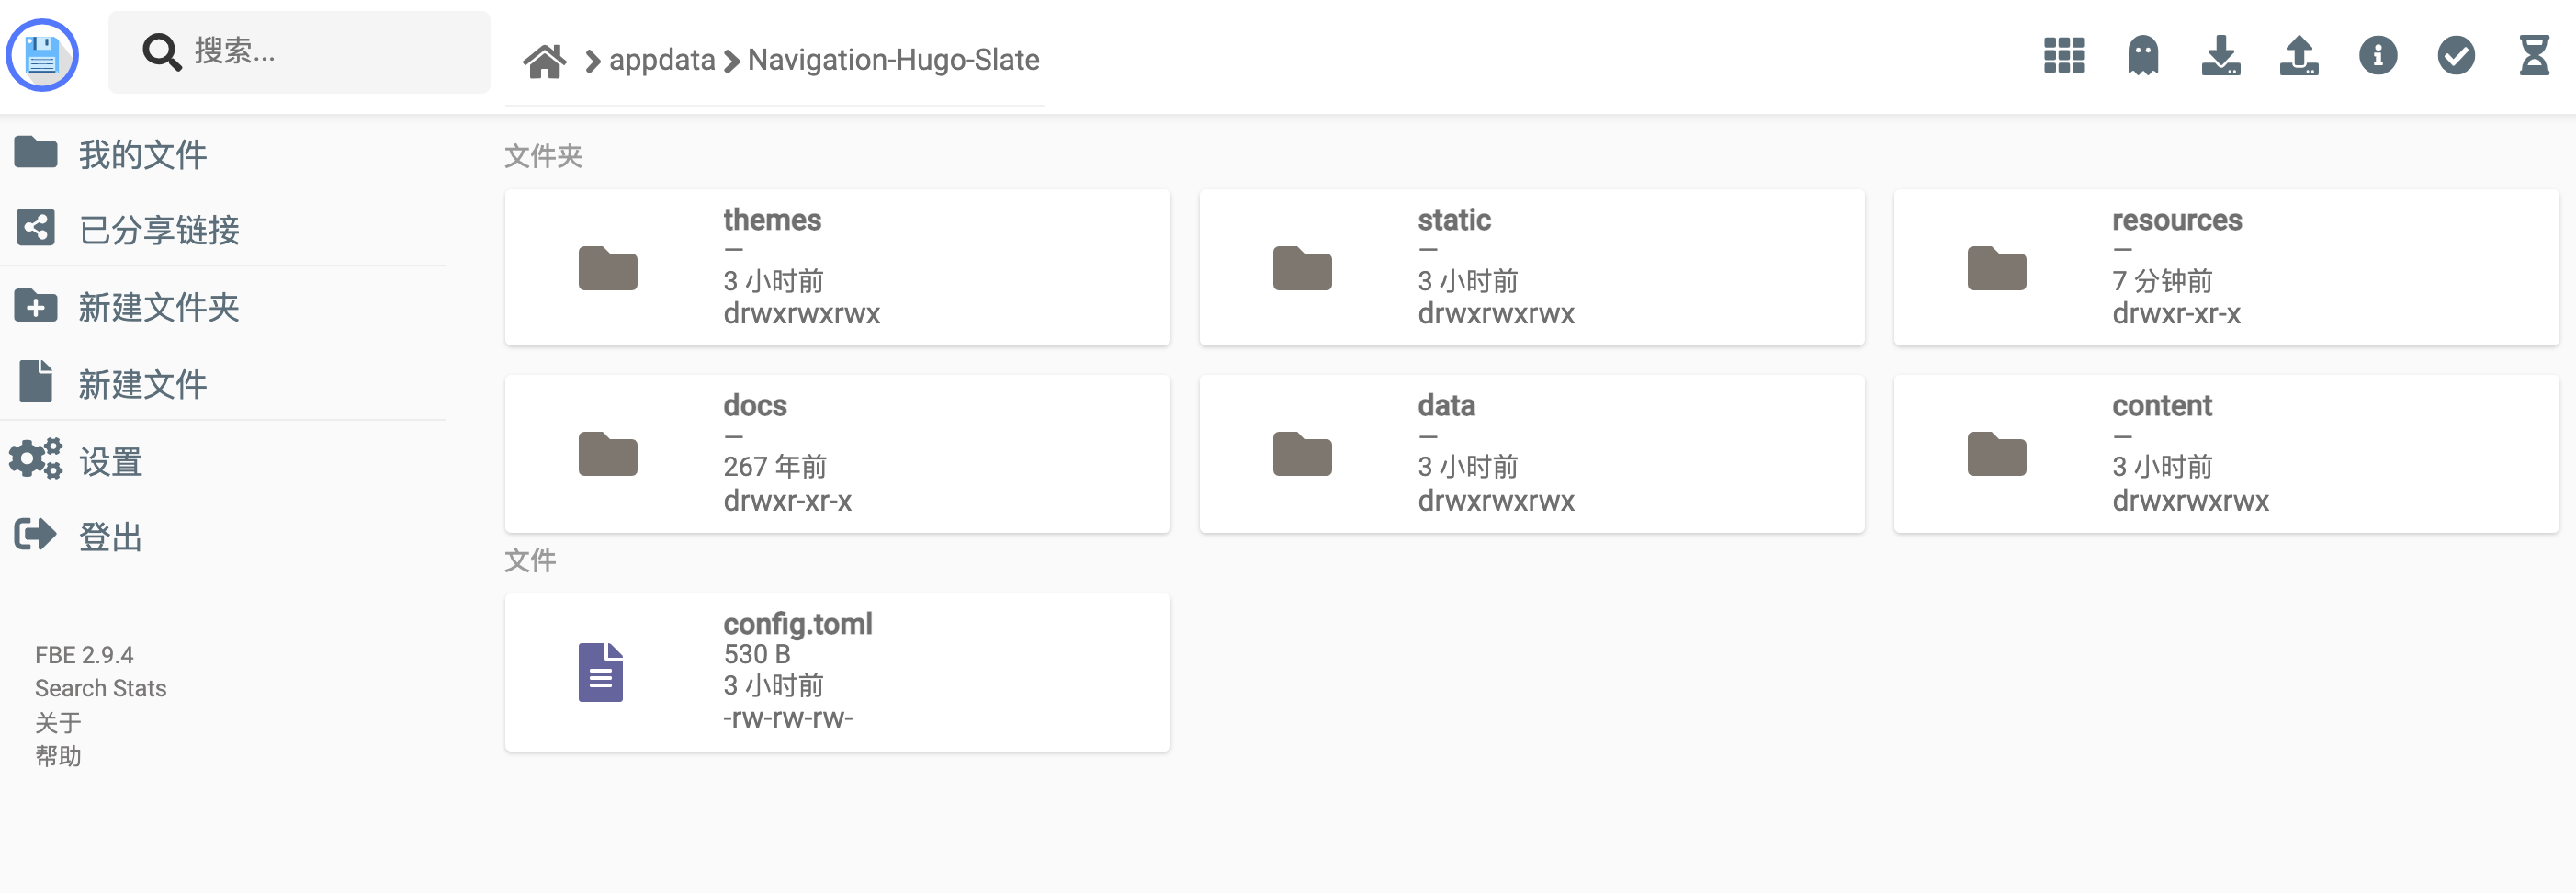Open My Files in the sidebar

[142, 154]
